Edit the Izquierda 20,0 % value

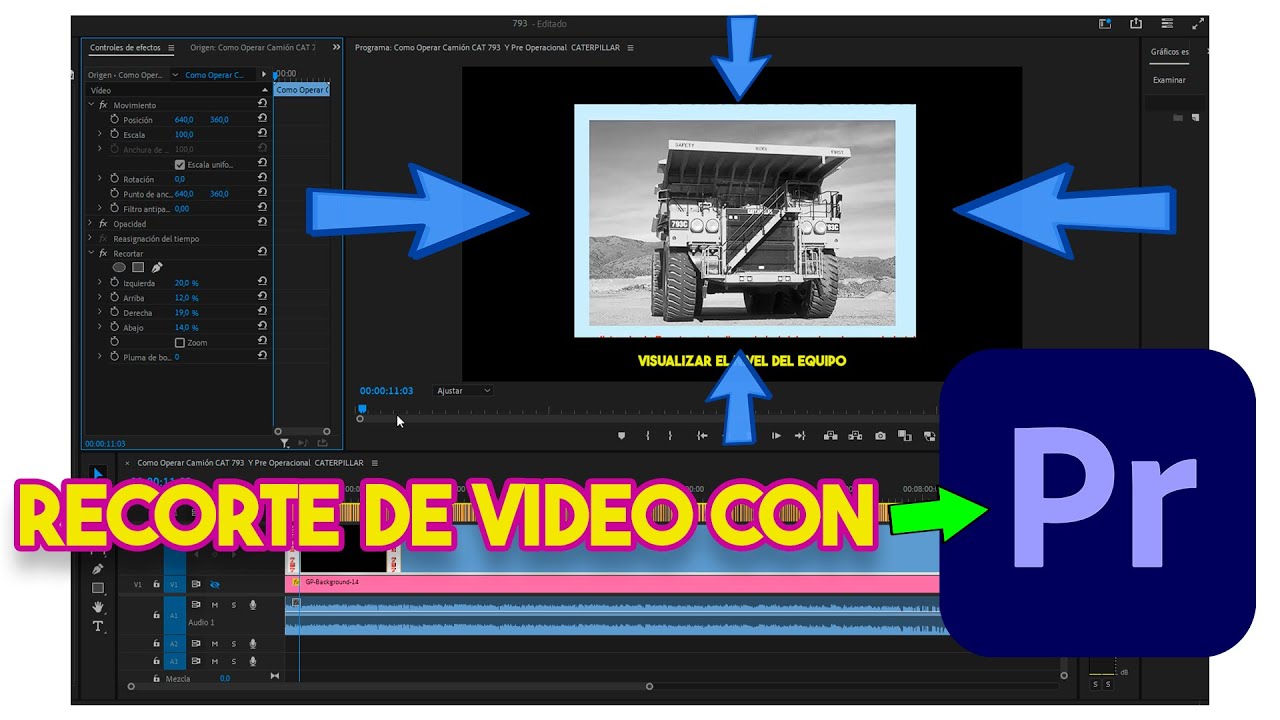click(x=187, y=283)
